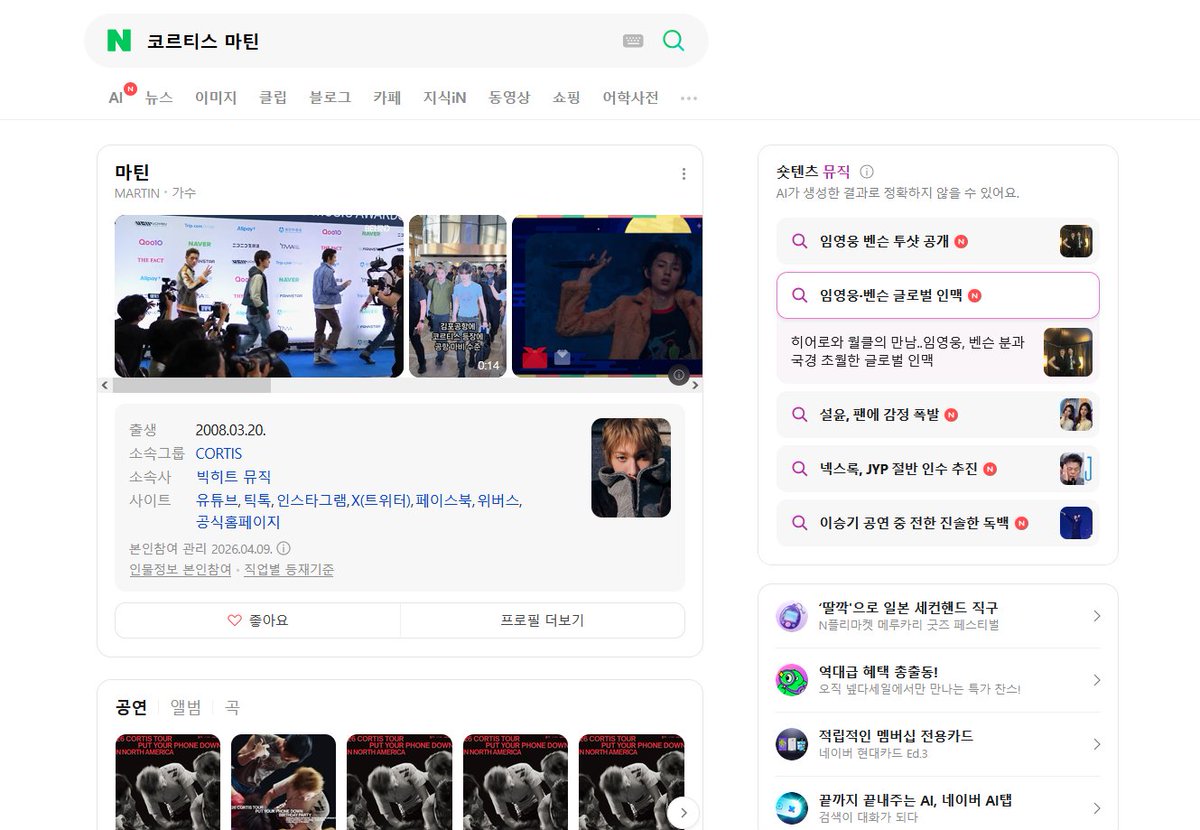This screenshot has height=830, width=1200.
Task: Select the 공연 tab in works section
Action: (x=131, y=707)
